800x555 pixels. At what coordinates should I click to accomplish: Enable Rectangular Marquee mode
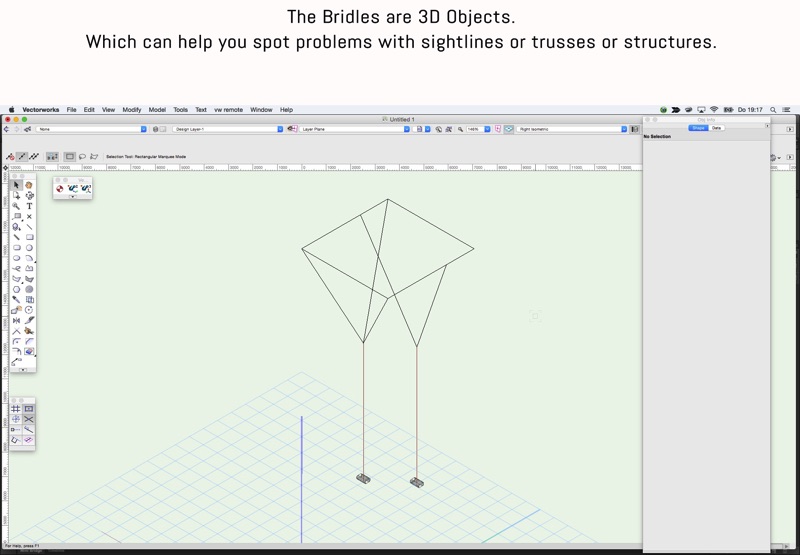[70, 157]
